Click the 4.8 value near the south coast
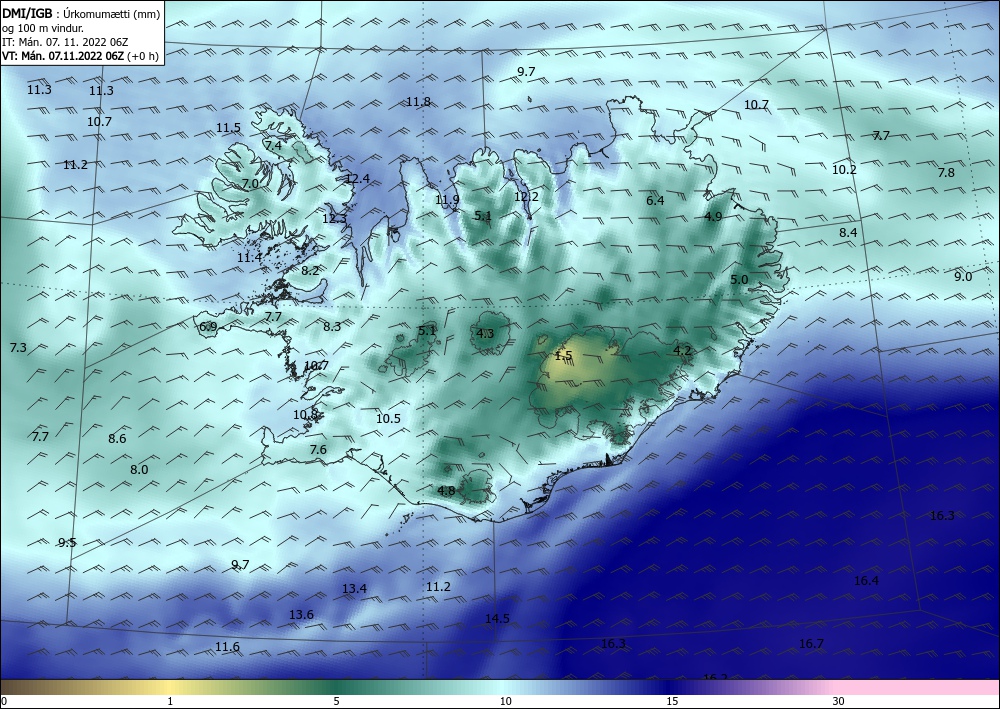Viewport: 1000px width, 709px height. 446,490
